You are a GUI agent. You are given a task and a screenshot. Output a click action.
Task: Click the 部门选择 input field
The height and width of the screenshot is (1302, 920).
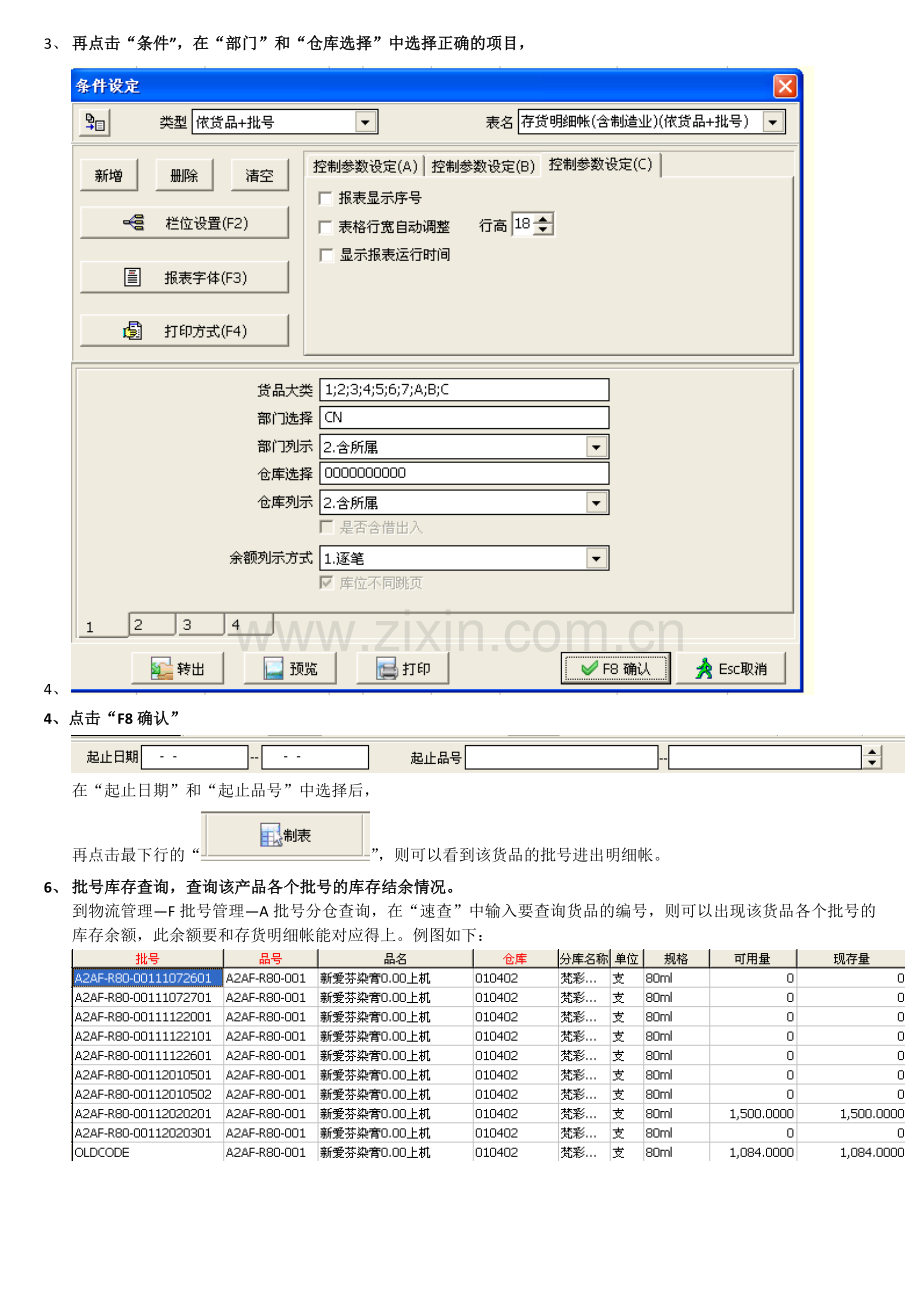tap(464, 417)
